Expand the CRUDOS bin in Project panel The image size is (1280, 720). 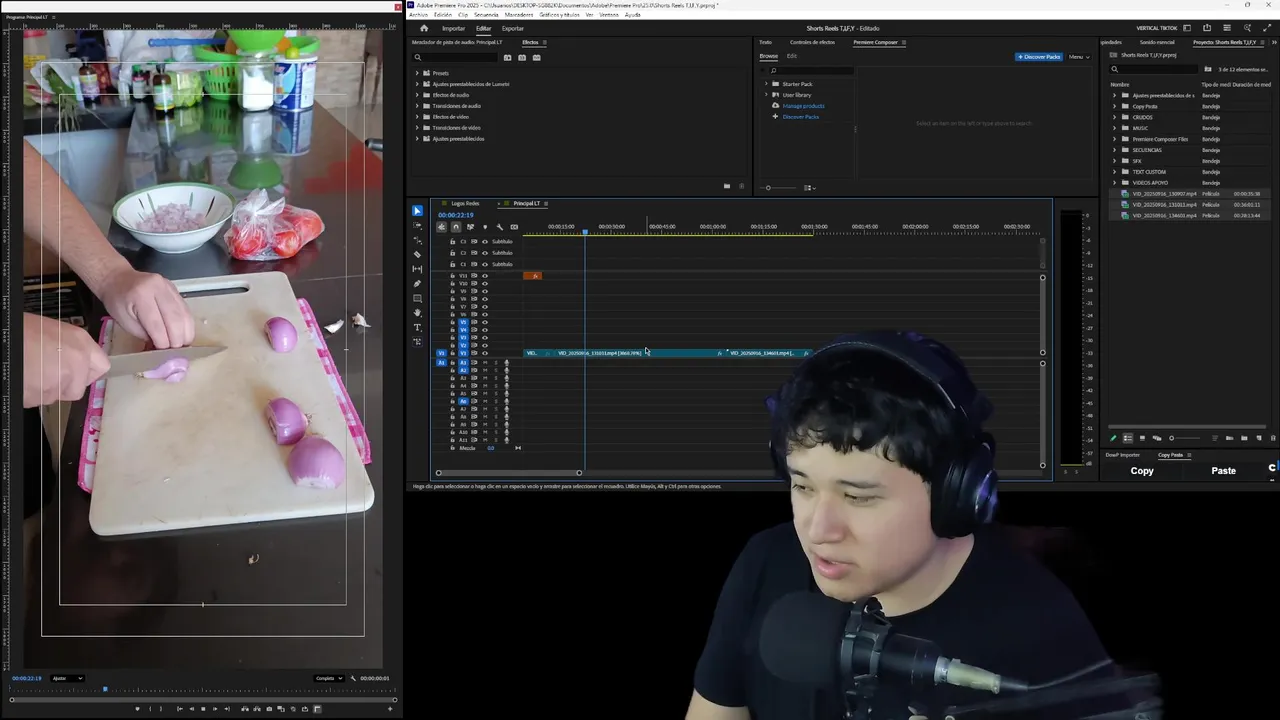(x=1114, y=117)
